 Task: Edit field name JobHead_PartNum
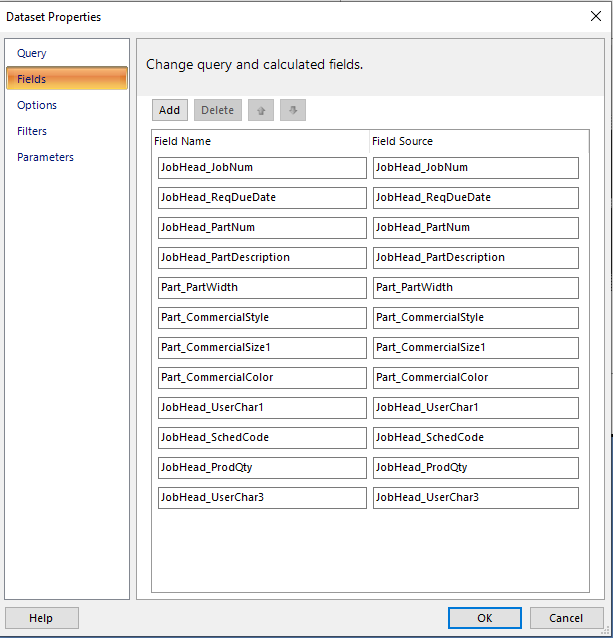pos(262,228)
